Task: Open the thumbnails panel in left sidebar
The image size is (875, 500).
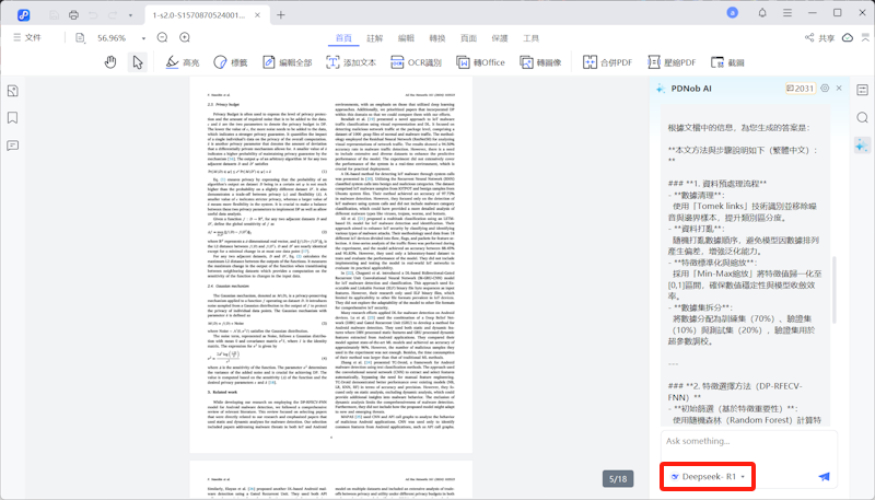Action: (12, 90)
